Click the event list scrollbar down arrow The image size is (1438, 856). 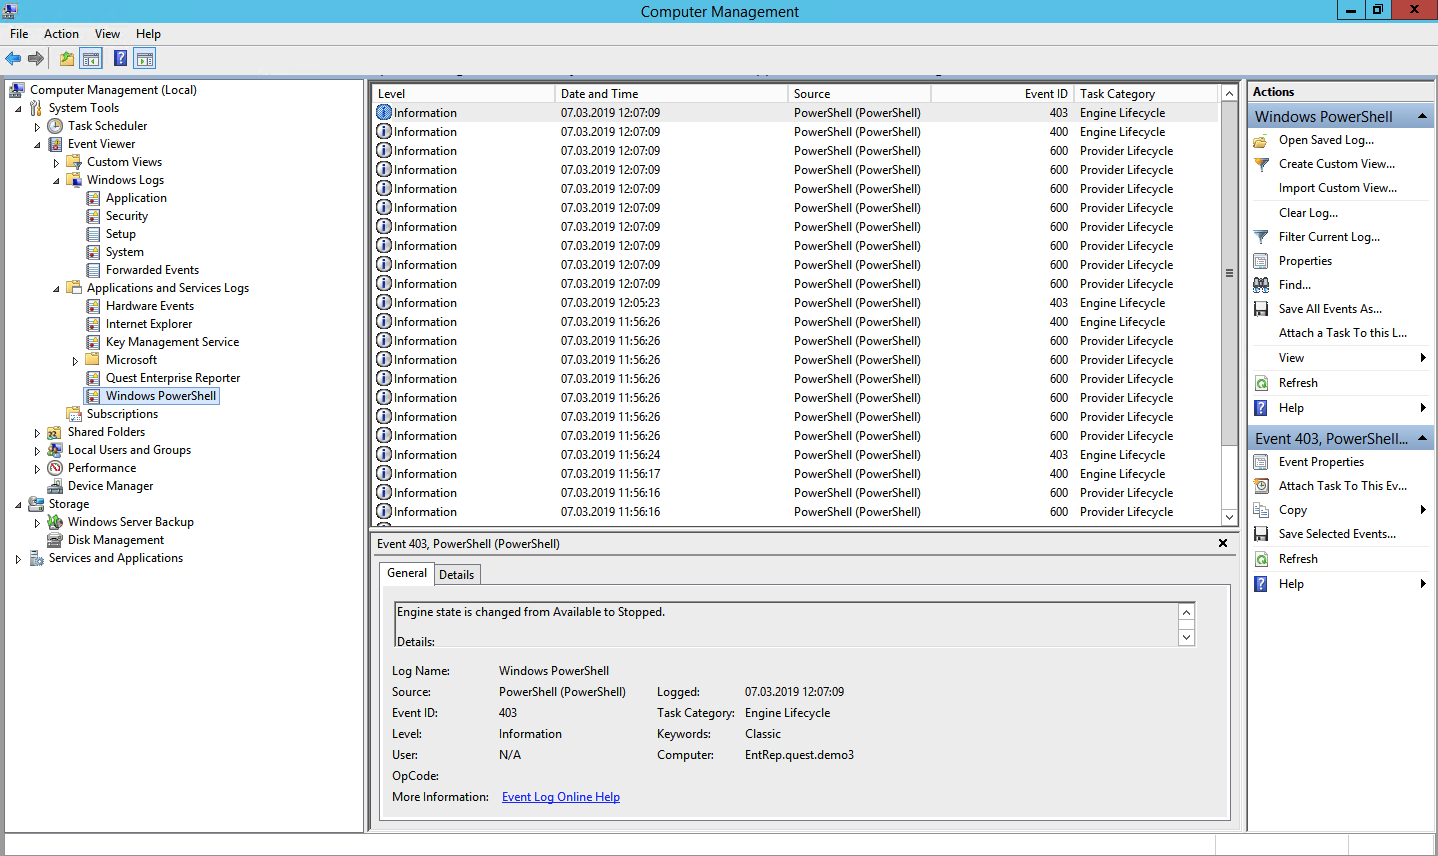pos(1229,517)
